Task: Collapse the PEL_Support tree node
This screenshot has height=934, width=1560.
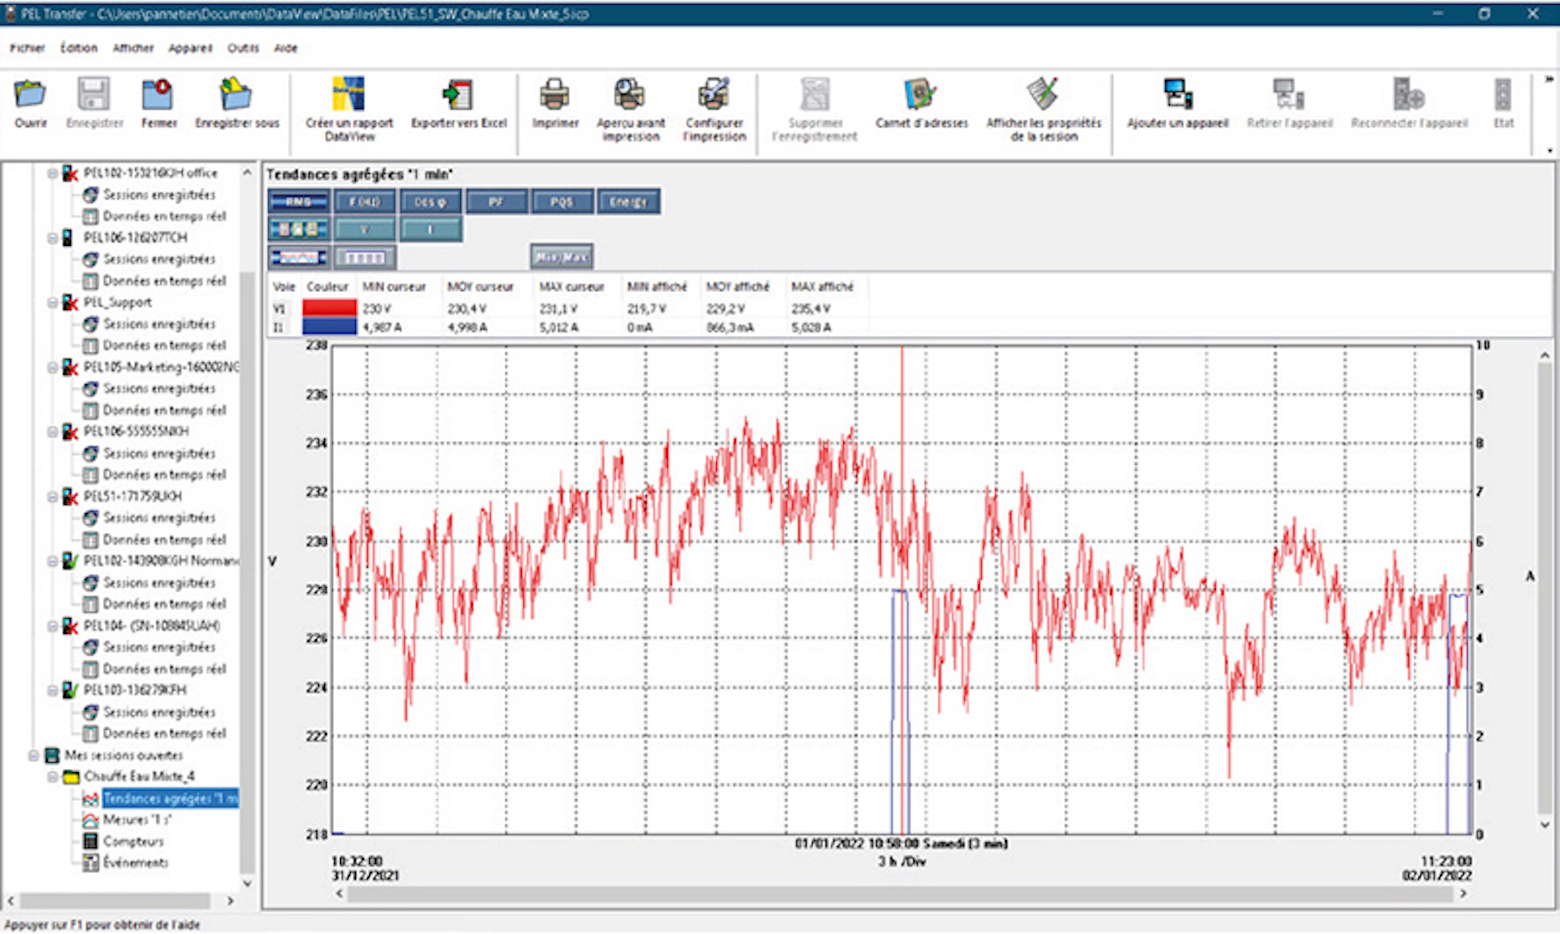Action: [52, 302]
